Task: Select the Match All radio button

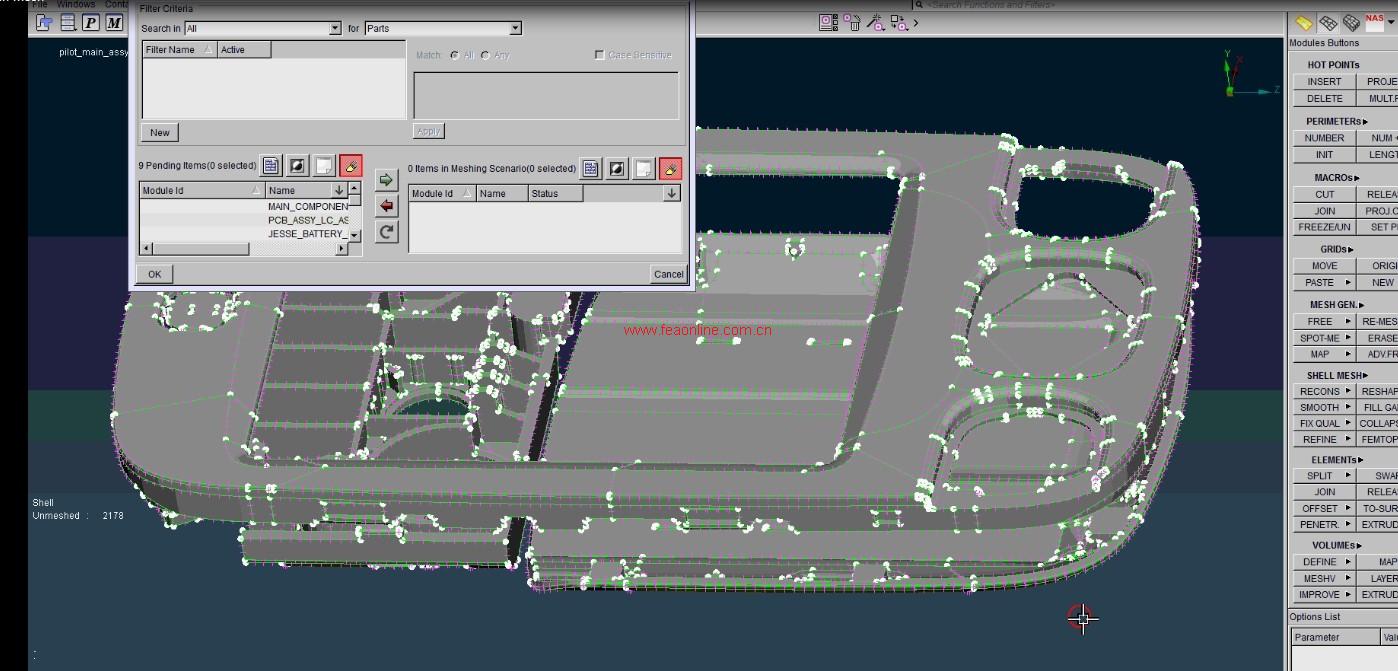Action: (x=455, y=55)
